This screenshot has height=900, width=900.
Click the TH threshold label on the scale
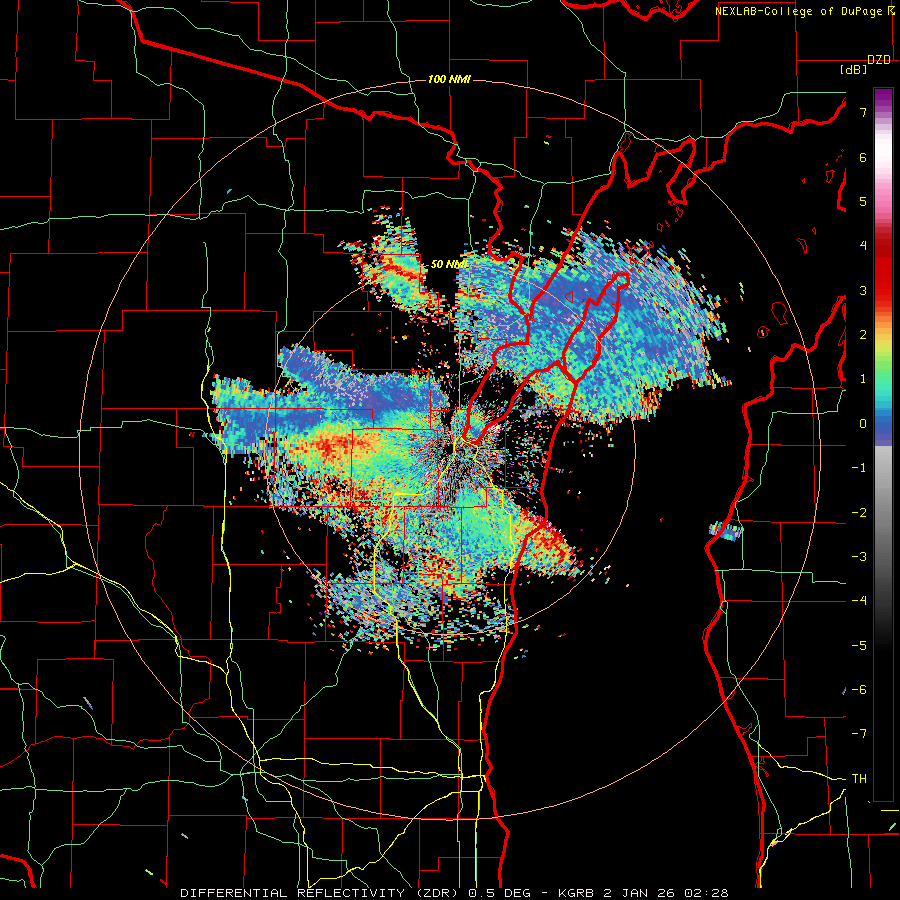click(859, 779)
